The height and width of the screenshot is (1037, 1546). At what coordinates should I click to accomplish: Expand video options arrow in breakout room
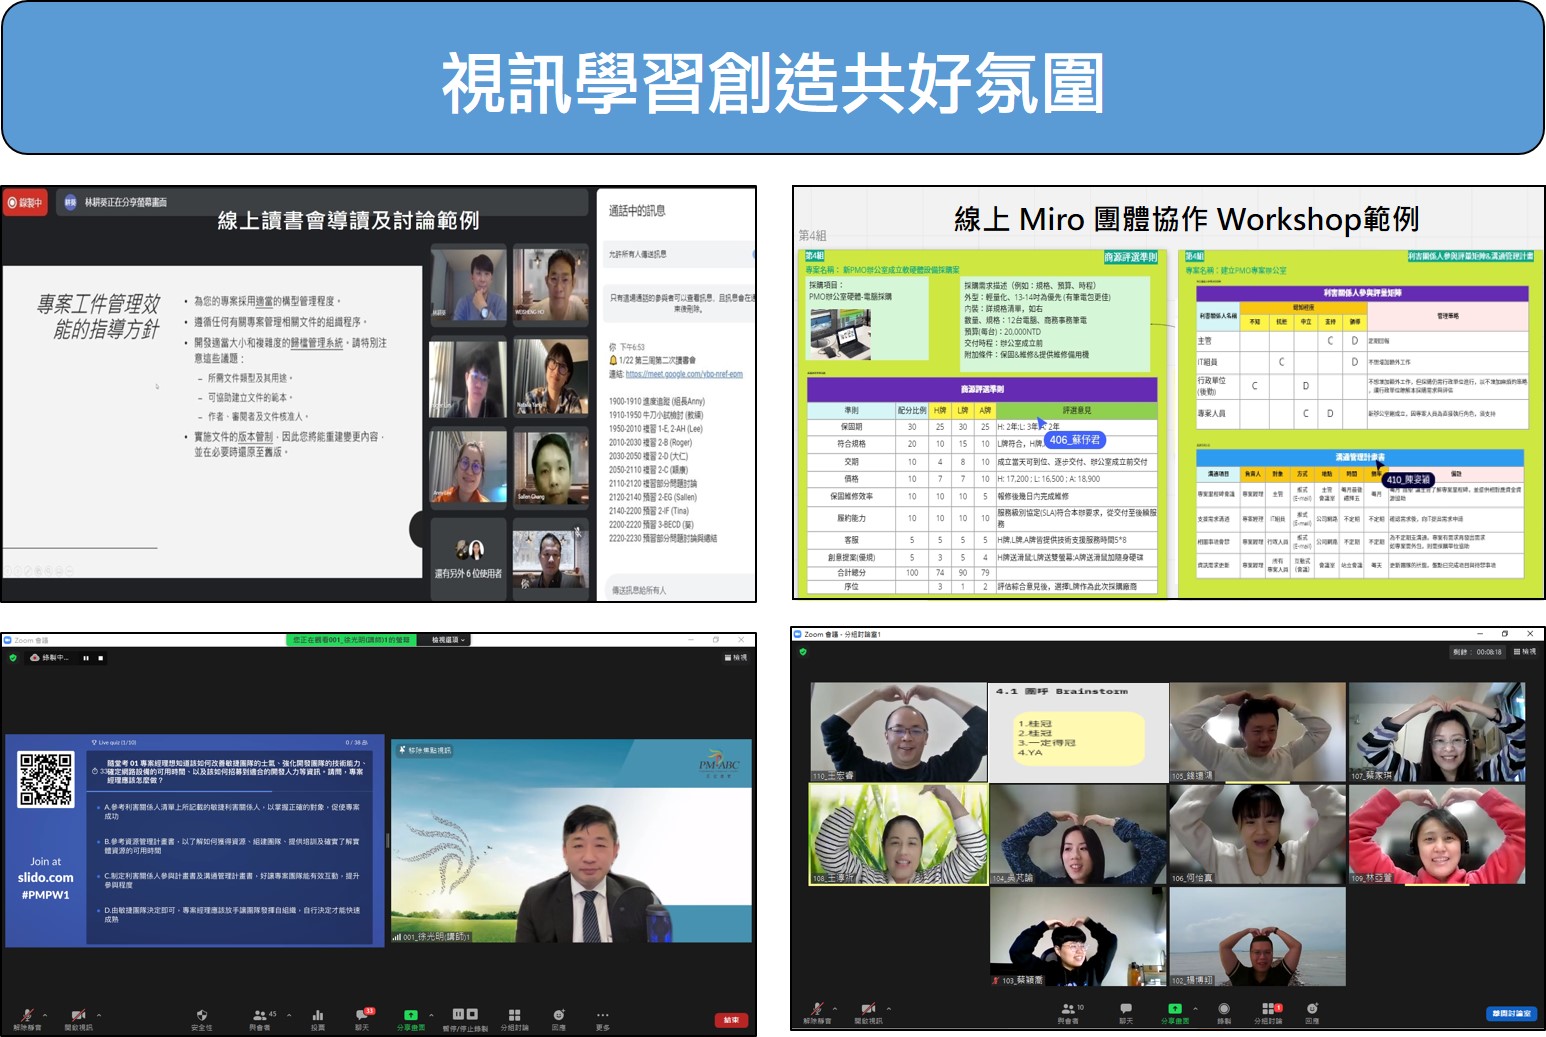[x=888, y=1008]
